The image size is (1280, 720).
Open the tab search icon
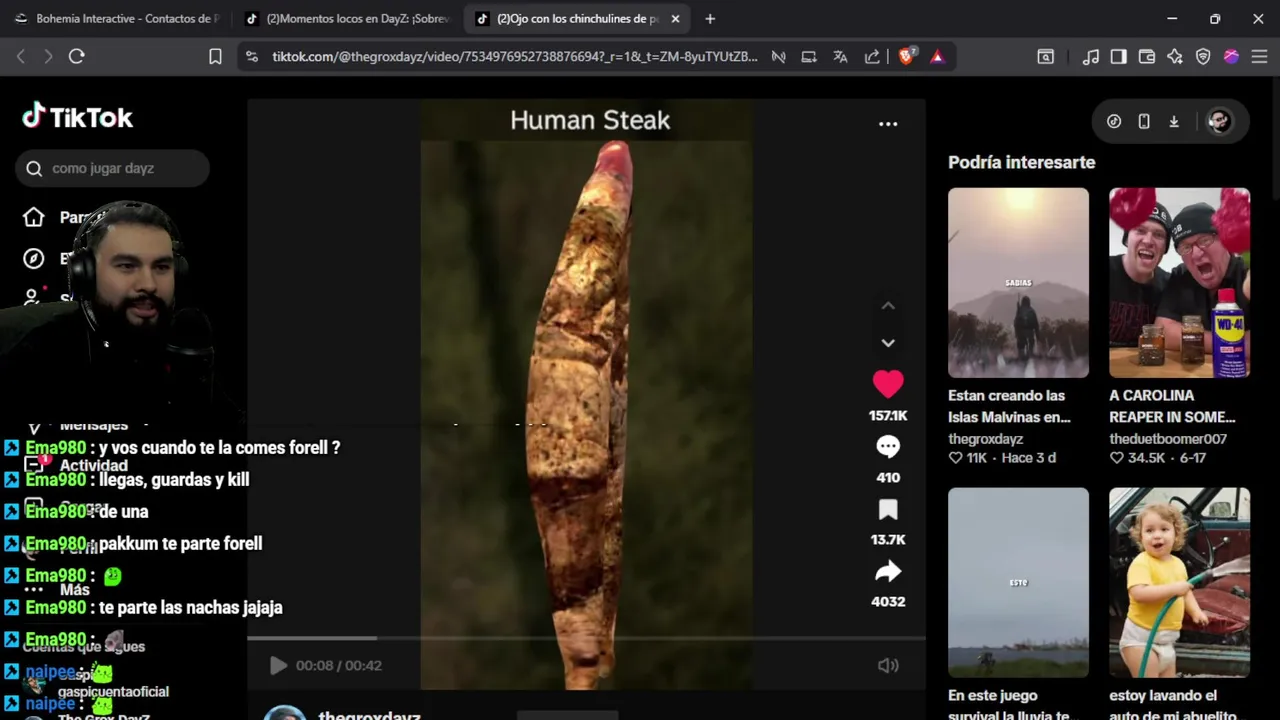(1046, 57)
